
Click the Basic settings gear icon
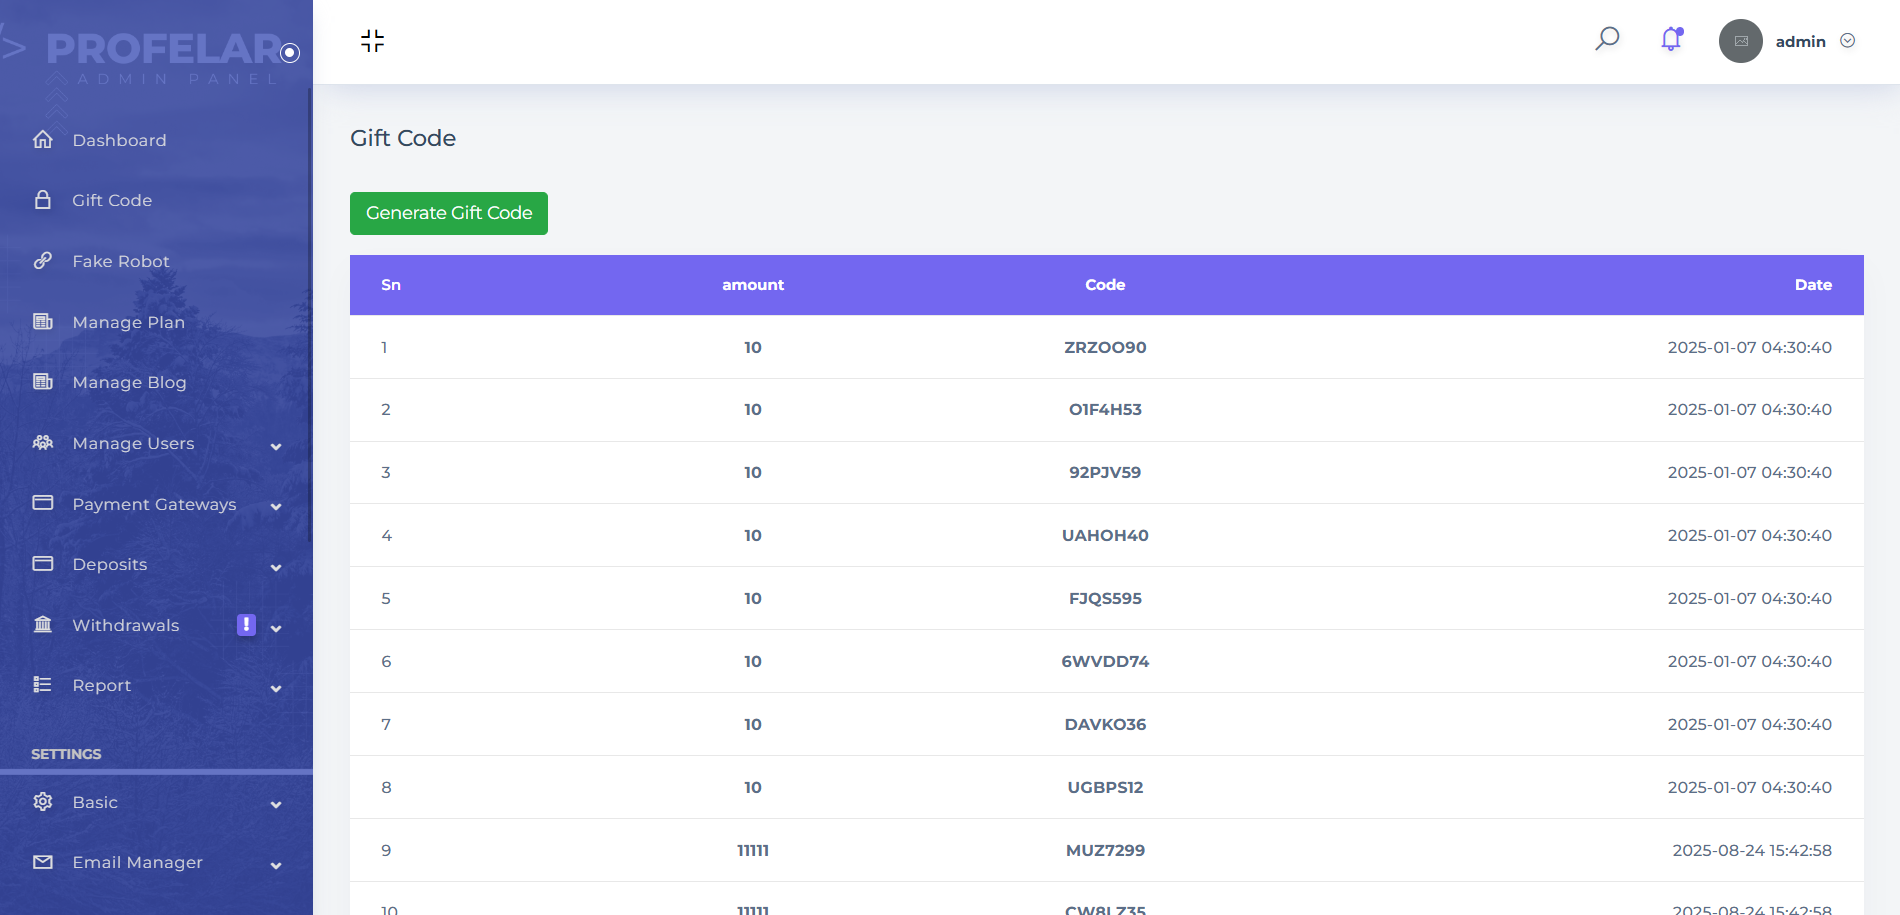click(43, 802)
